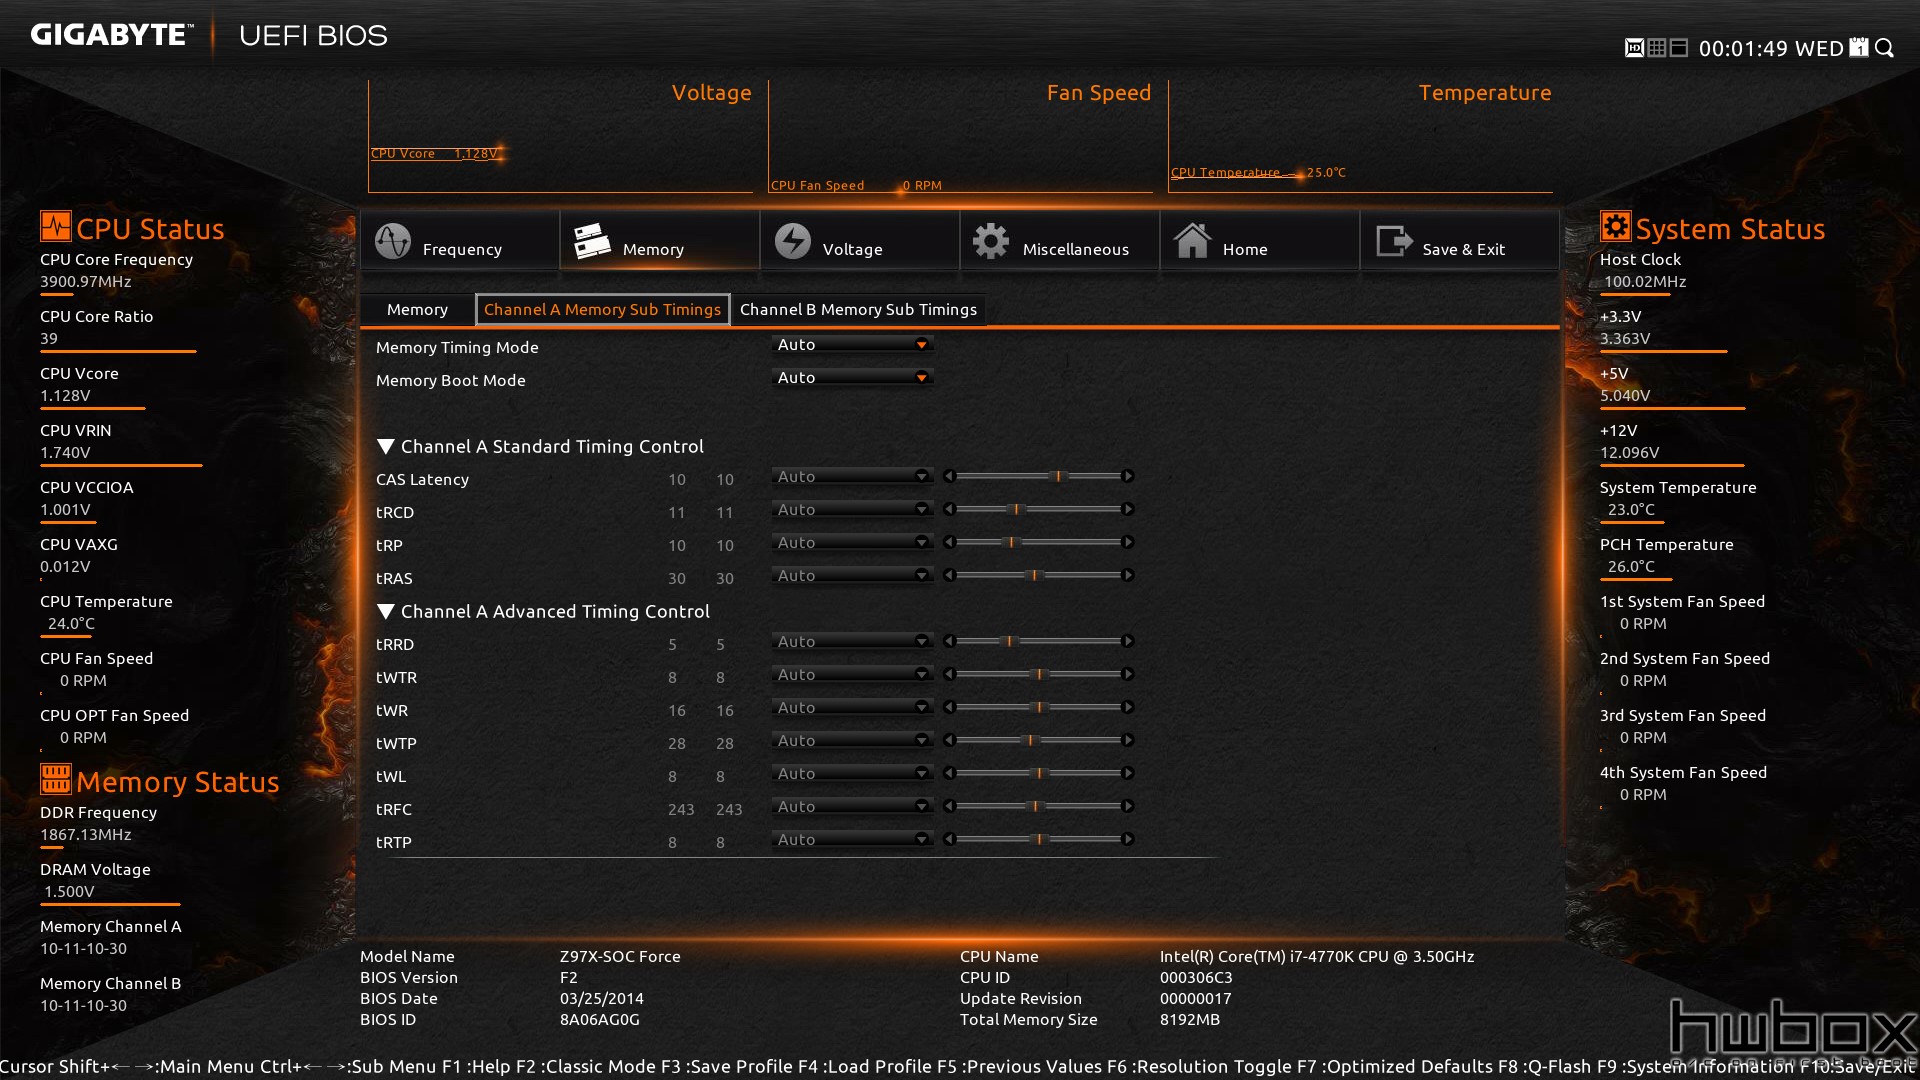Collapse Channel A Advanced Timing Control
The width and height of the screenshot is (1920, 1080).
click(386, 611)
